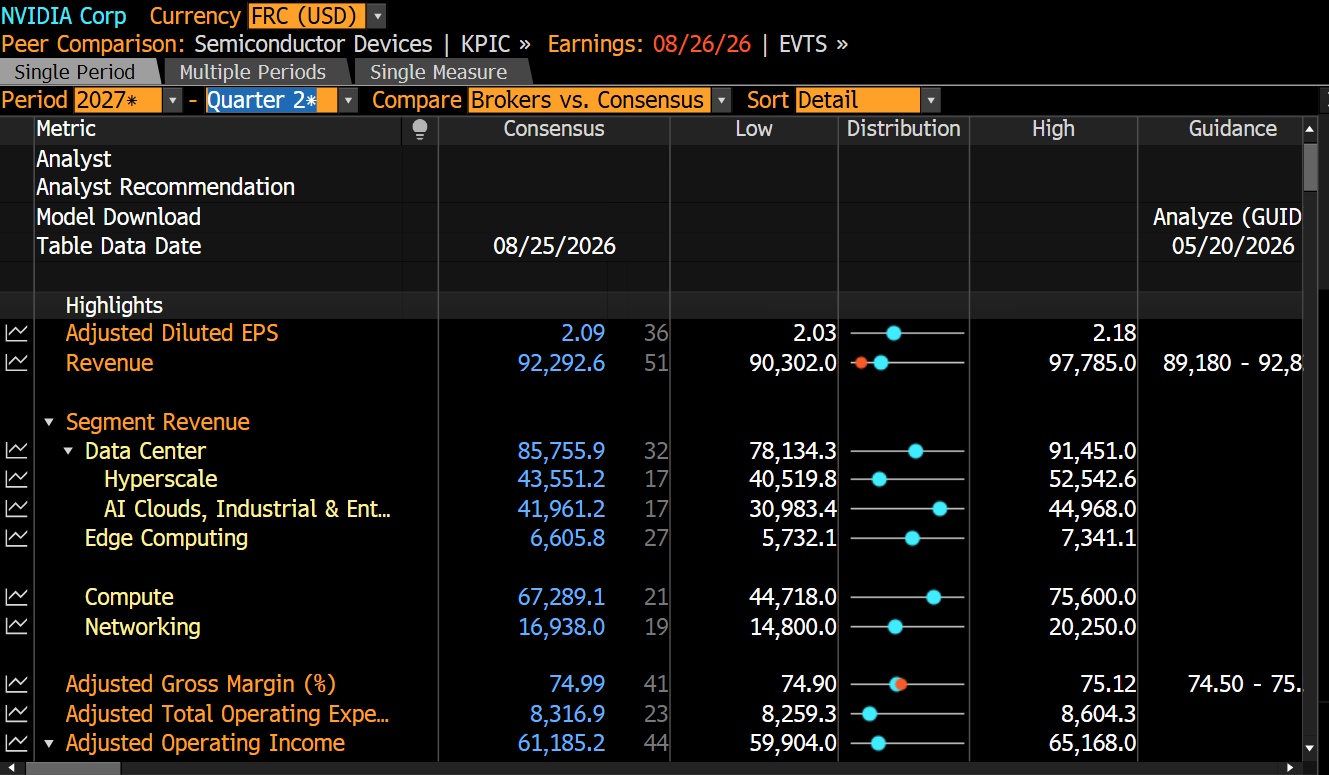This screenshot has width=1329, height=775.
Task: Select the Edge Computing row label
Action: (166, 538)
